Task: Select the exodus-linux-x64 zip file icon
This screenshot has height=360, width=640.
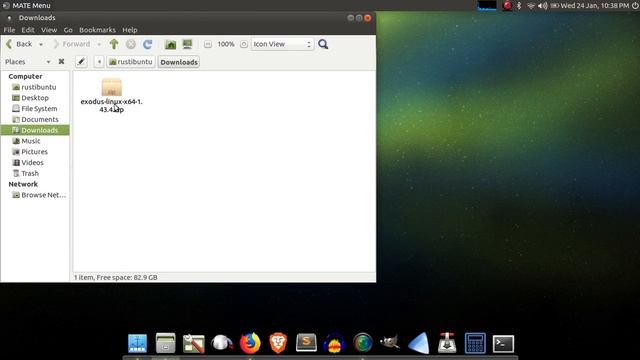Action: click(x=111, y=87)
